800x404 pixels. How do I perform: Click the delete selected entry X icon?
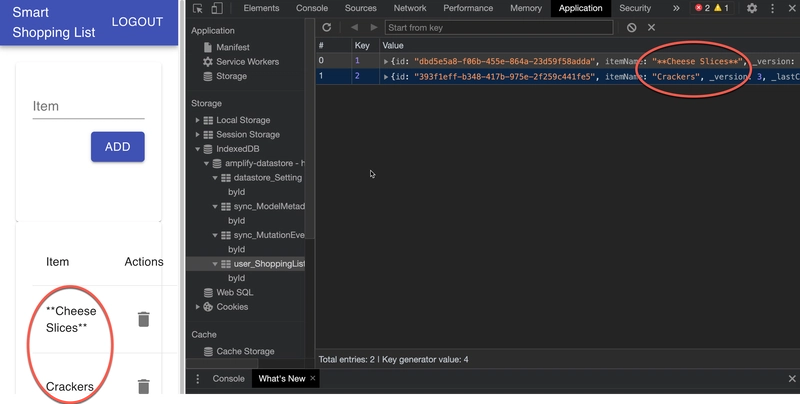tap(652, 28)
